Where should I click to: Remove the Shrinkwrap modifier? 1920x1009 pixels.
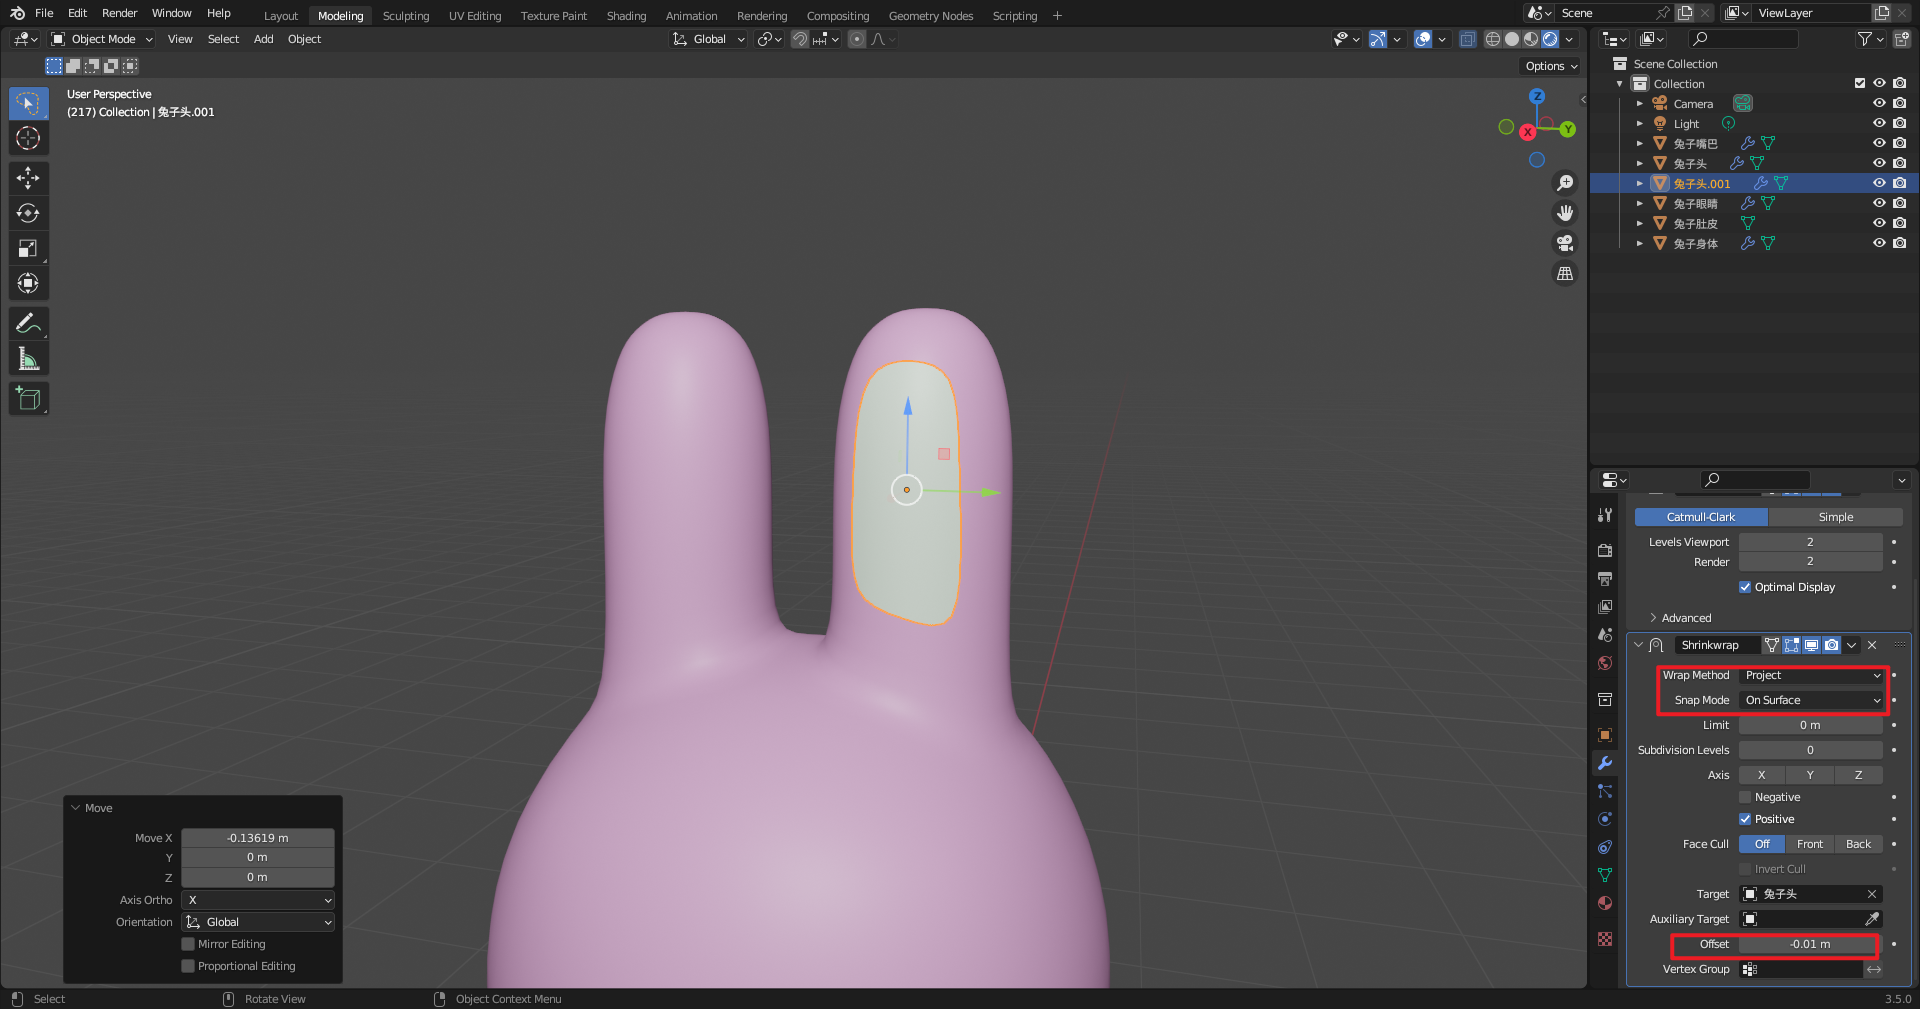point(1873,645)
